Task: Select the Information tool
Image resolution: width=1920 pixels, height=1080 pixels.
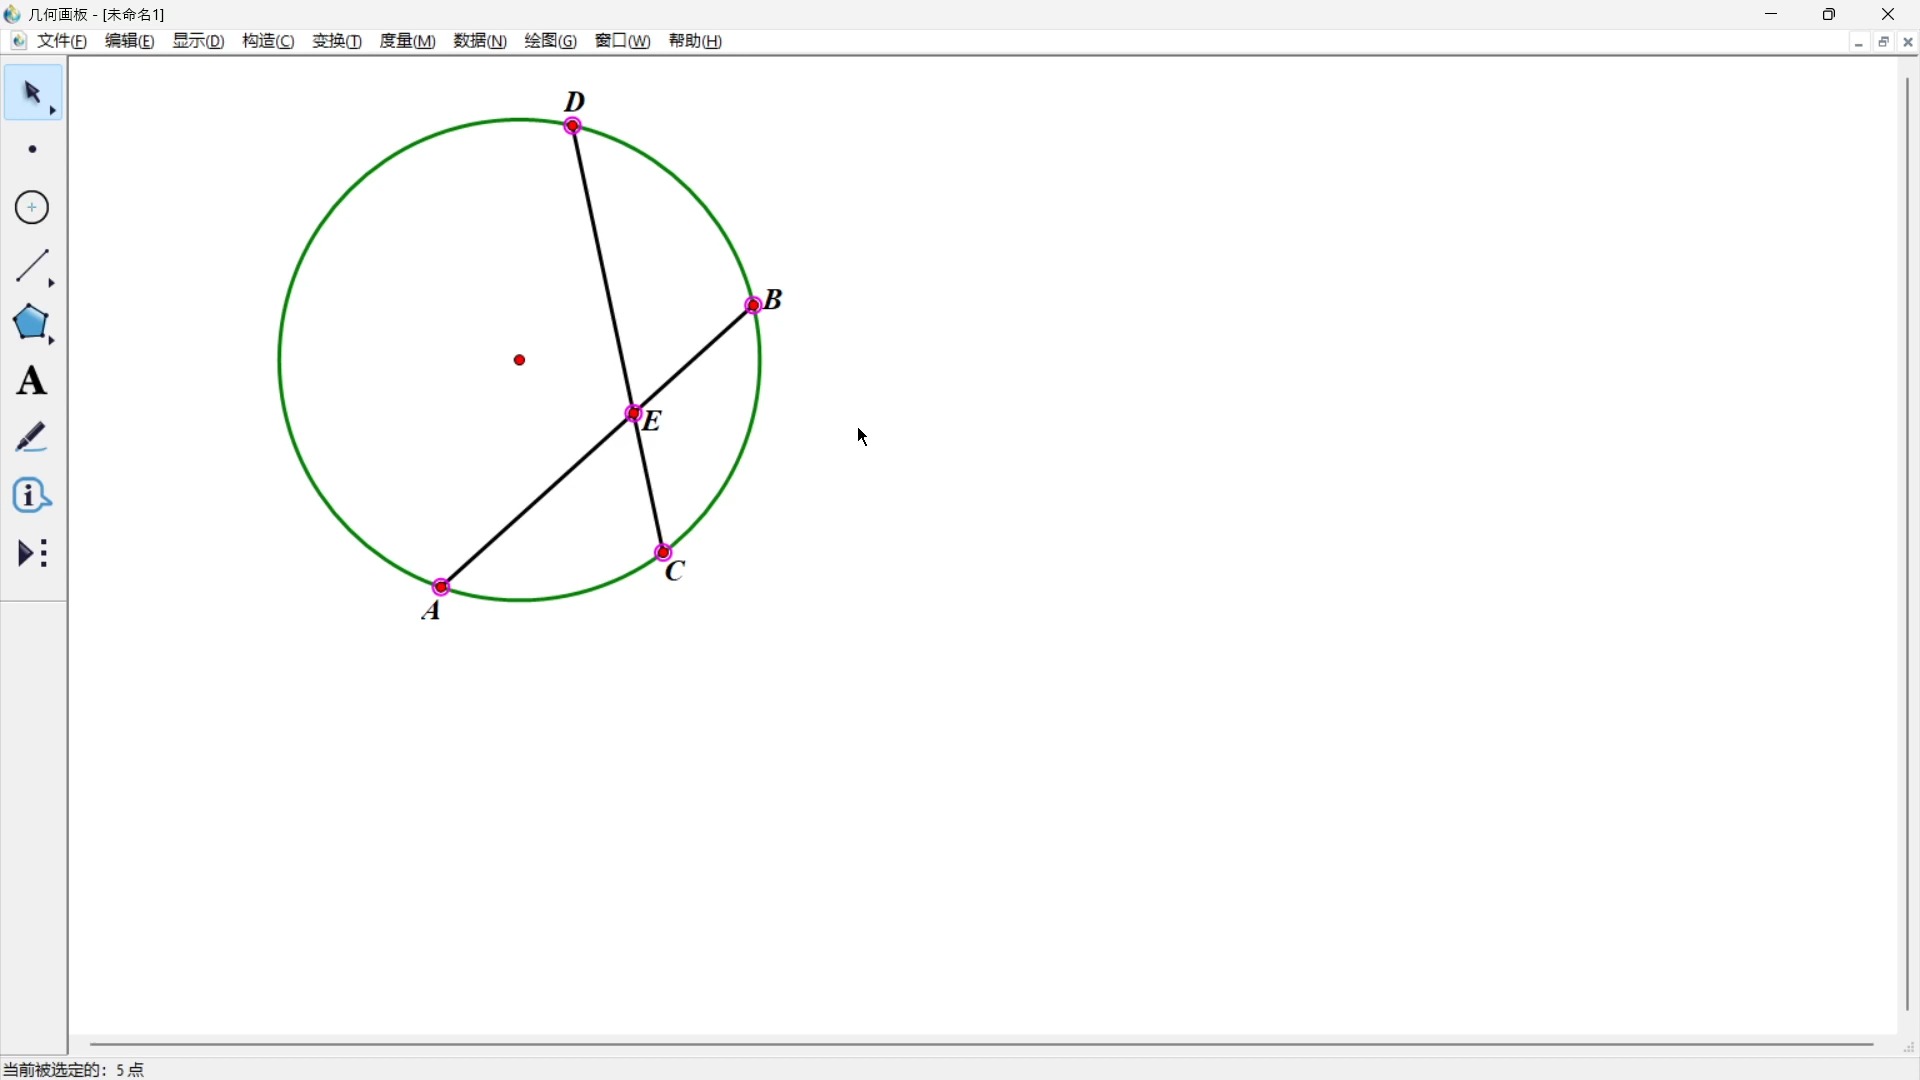Action: (33, 497)
